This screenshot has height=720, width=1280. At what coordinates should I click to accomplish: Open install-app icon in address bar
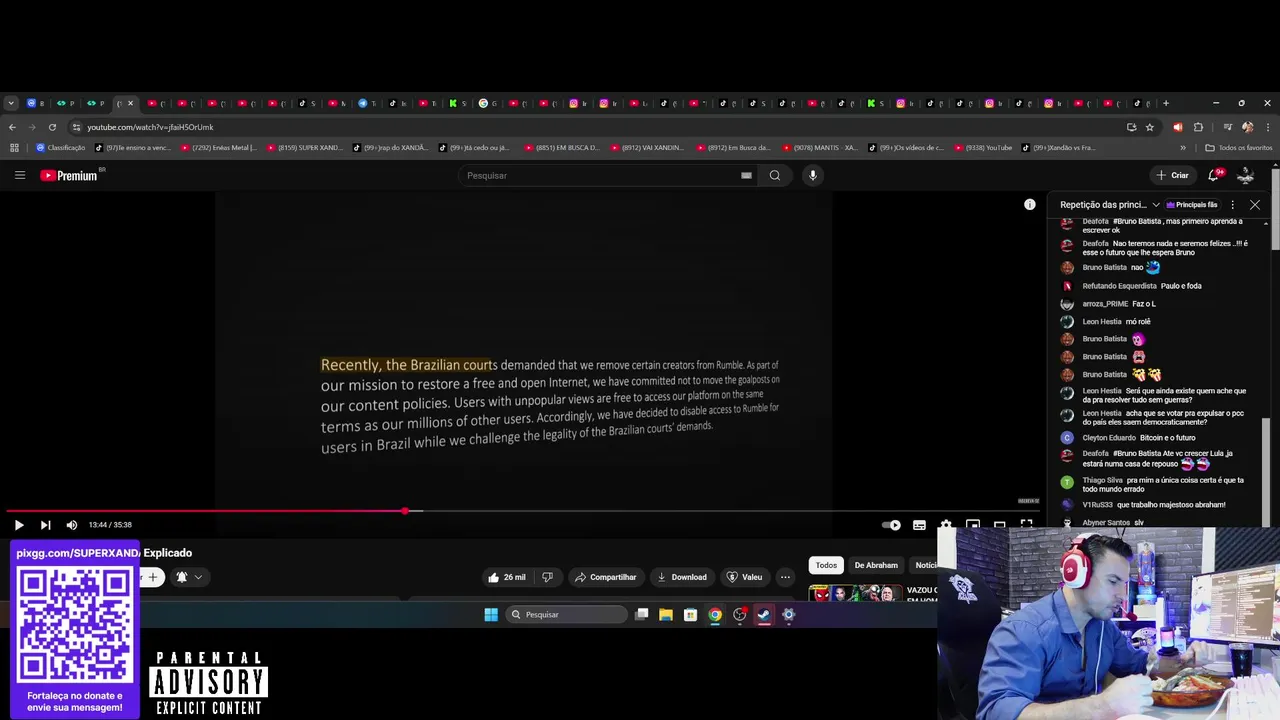(1131, 127)
